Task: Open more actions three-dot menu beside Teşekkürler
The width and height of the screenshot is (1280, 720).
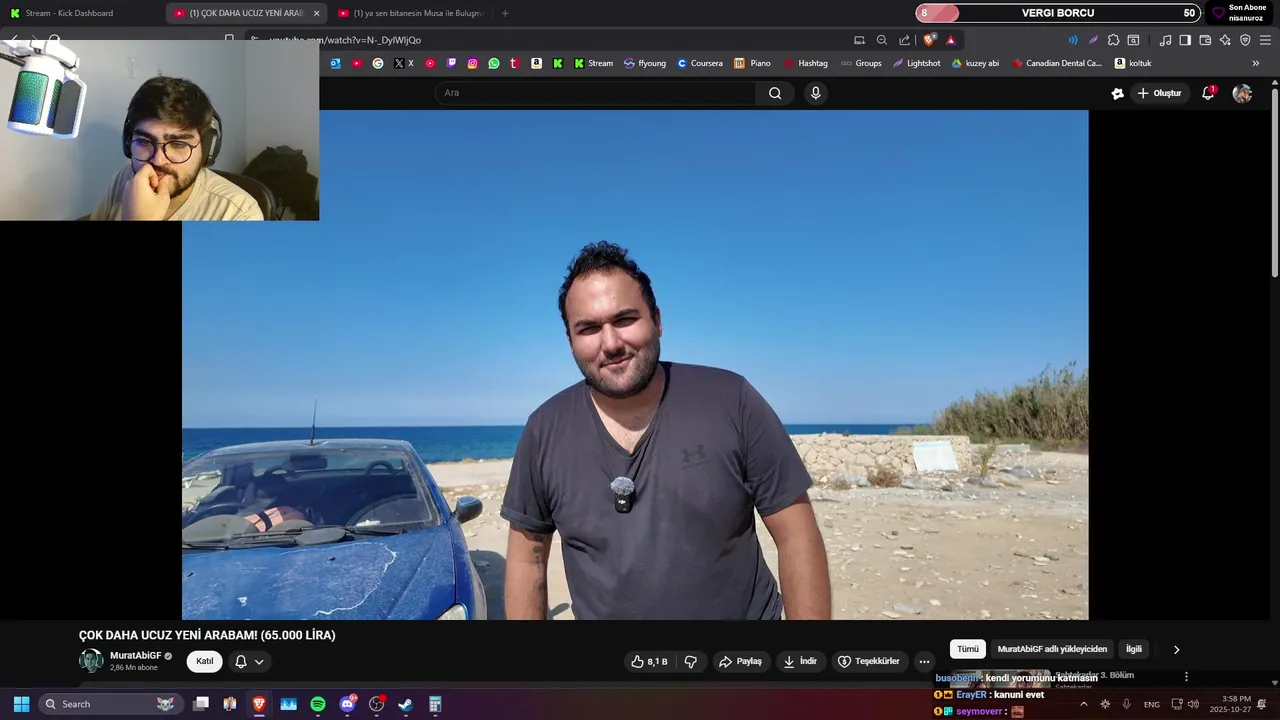Action: point(924,662)
